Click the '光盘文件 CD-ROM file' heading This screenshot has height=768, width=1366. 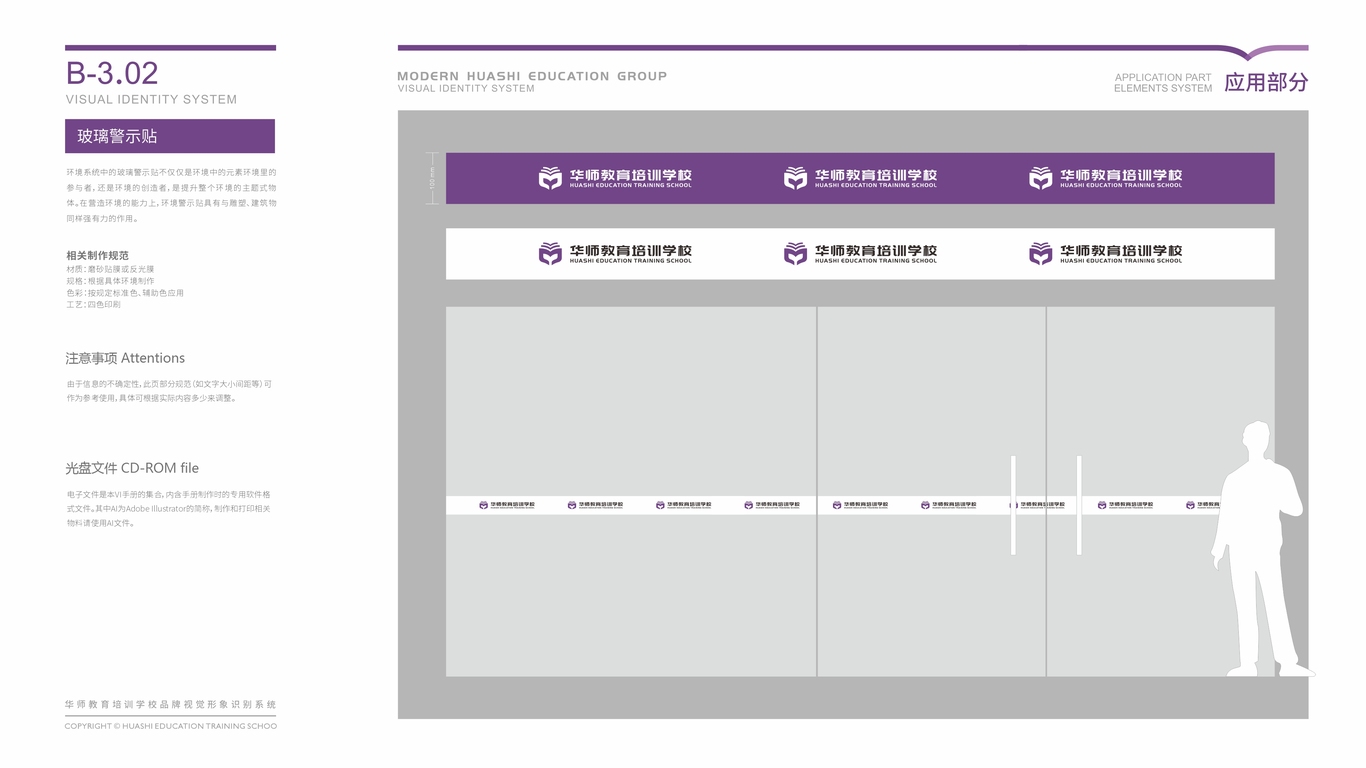(x=132, y=468)
